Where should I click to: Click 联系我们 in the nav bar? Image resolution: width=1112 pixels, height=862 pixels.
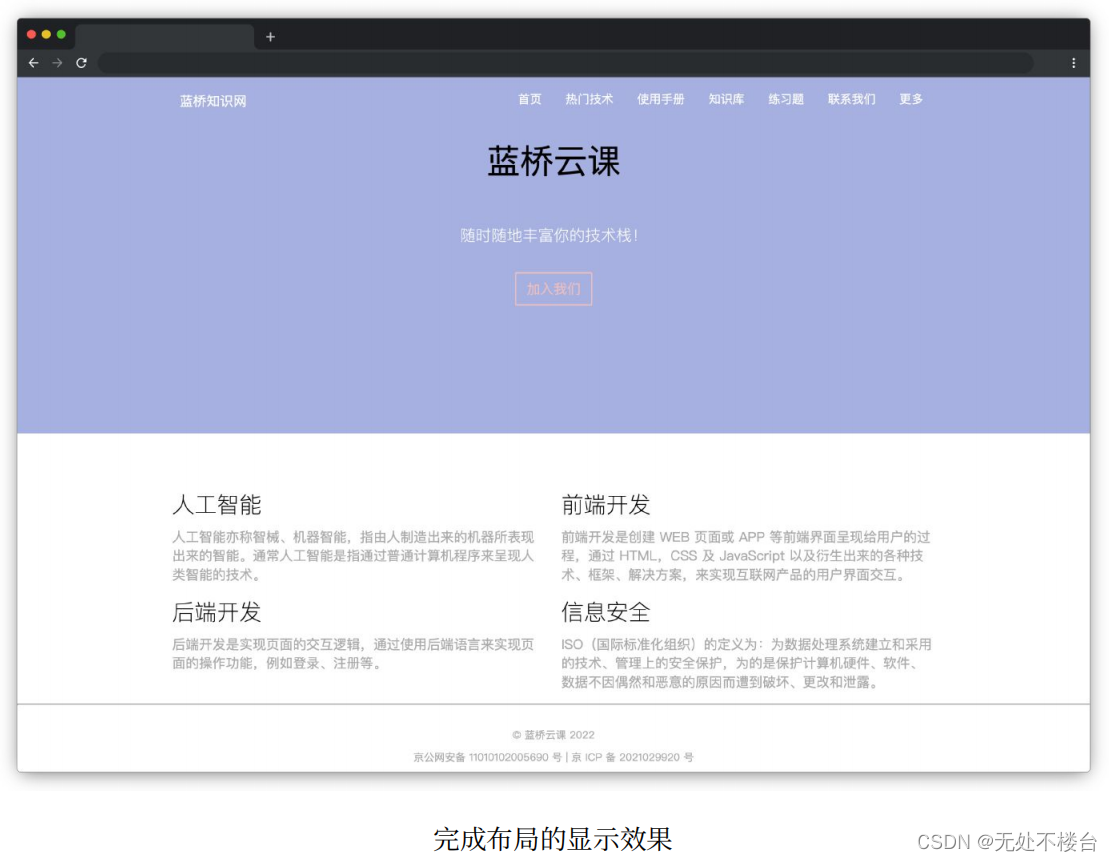coord(851,99)
